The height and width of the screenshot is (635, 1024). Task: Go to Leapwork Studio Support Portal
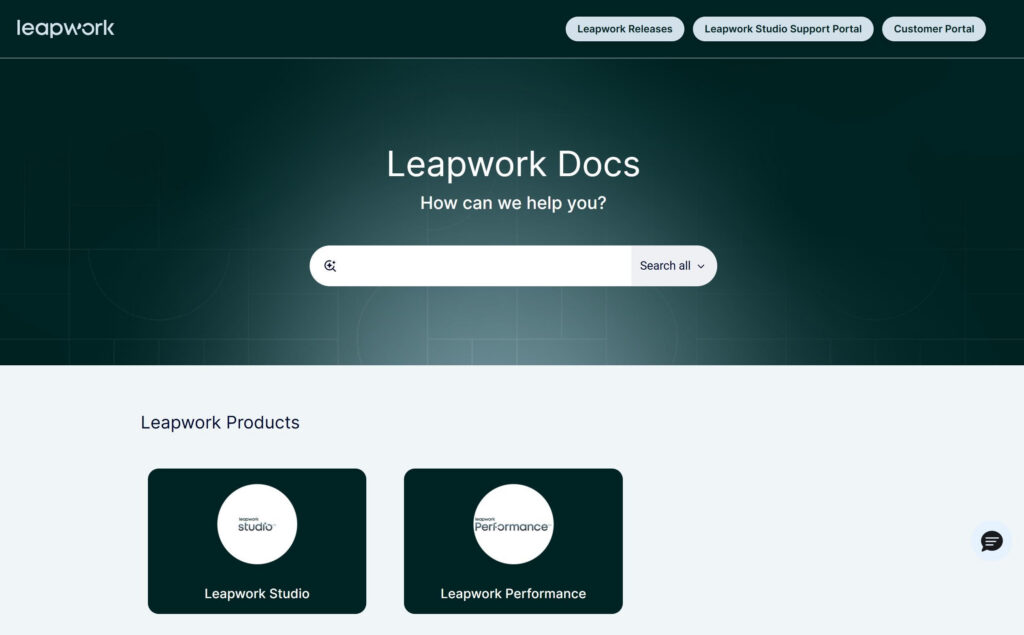pyautogui.click(x=783, y=29)
